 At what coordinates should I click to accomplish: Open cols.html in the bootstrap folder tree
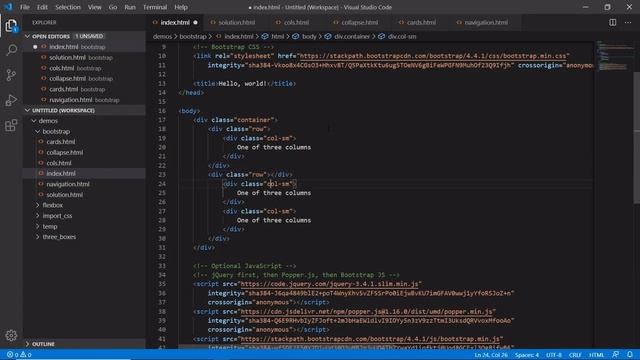84,163
